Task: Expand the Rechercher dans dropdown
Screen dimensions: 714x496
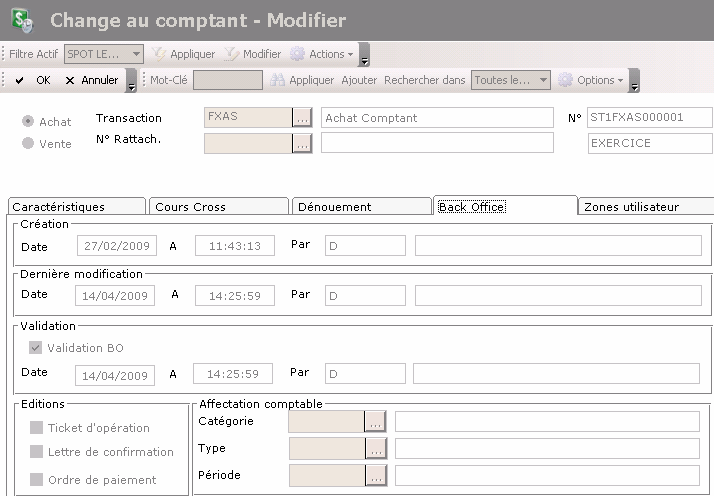Action: coord(543,80)
